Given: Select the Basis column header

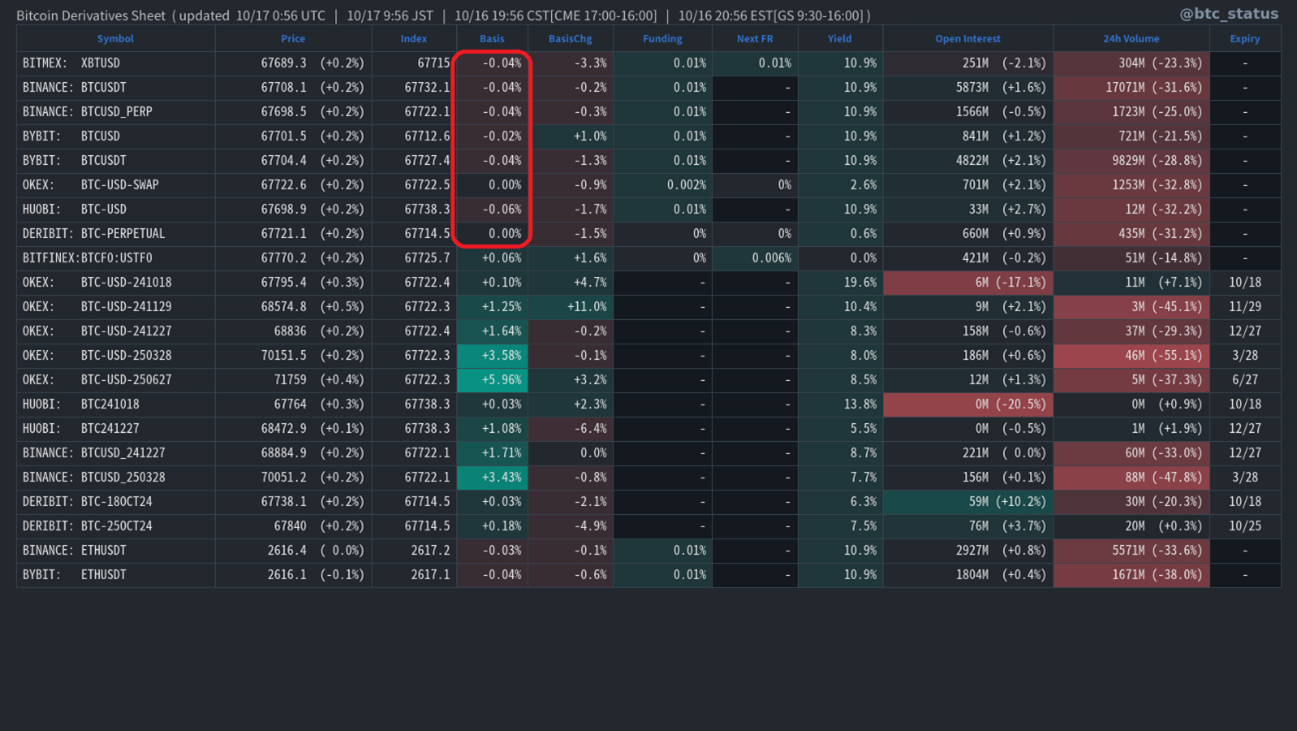Looking at the screenshot, I should (492, 39).
